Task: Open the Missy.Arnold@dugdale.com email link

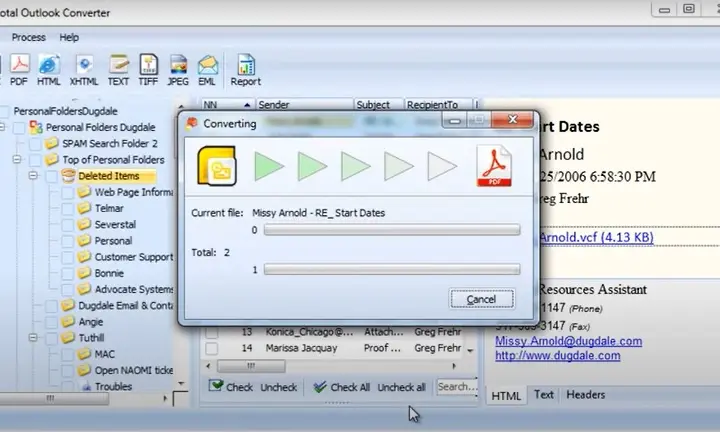Action: click(568, 341)
